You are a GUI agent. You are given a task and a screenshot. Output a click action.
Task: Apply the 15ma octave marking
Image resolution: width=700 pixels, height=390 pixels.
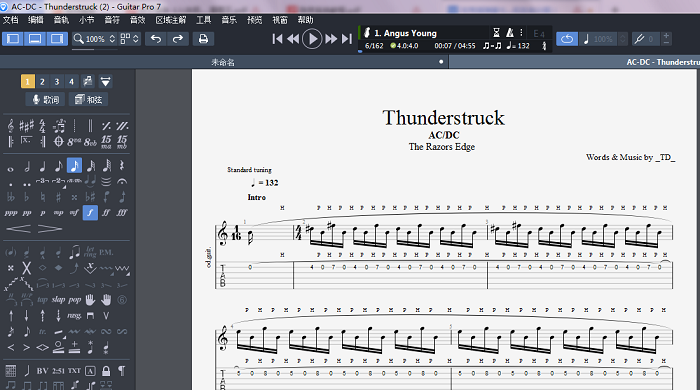[106, 141]
